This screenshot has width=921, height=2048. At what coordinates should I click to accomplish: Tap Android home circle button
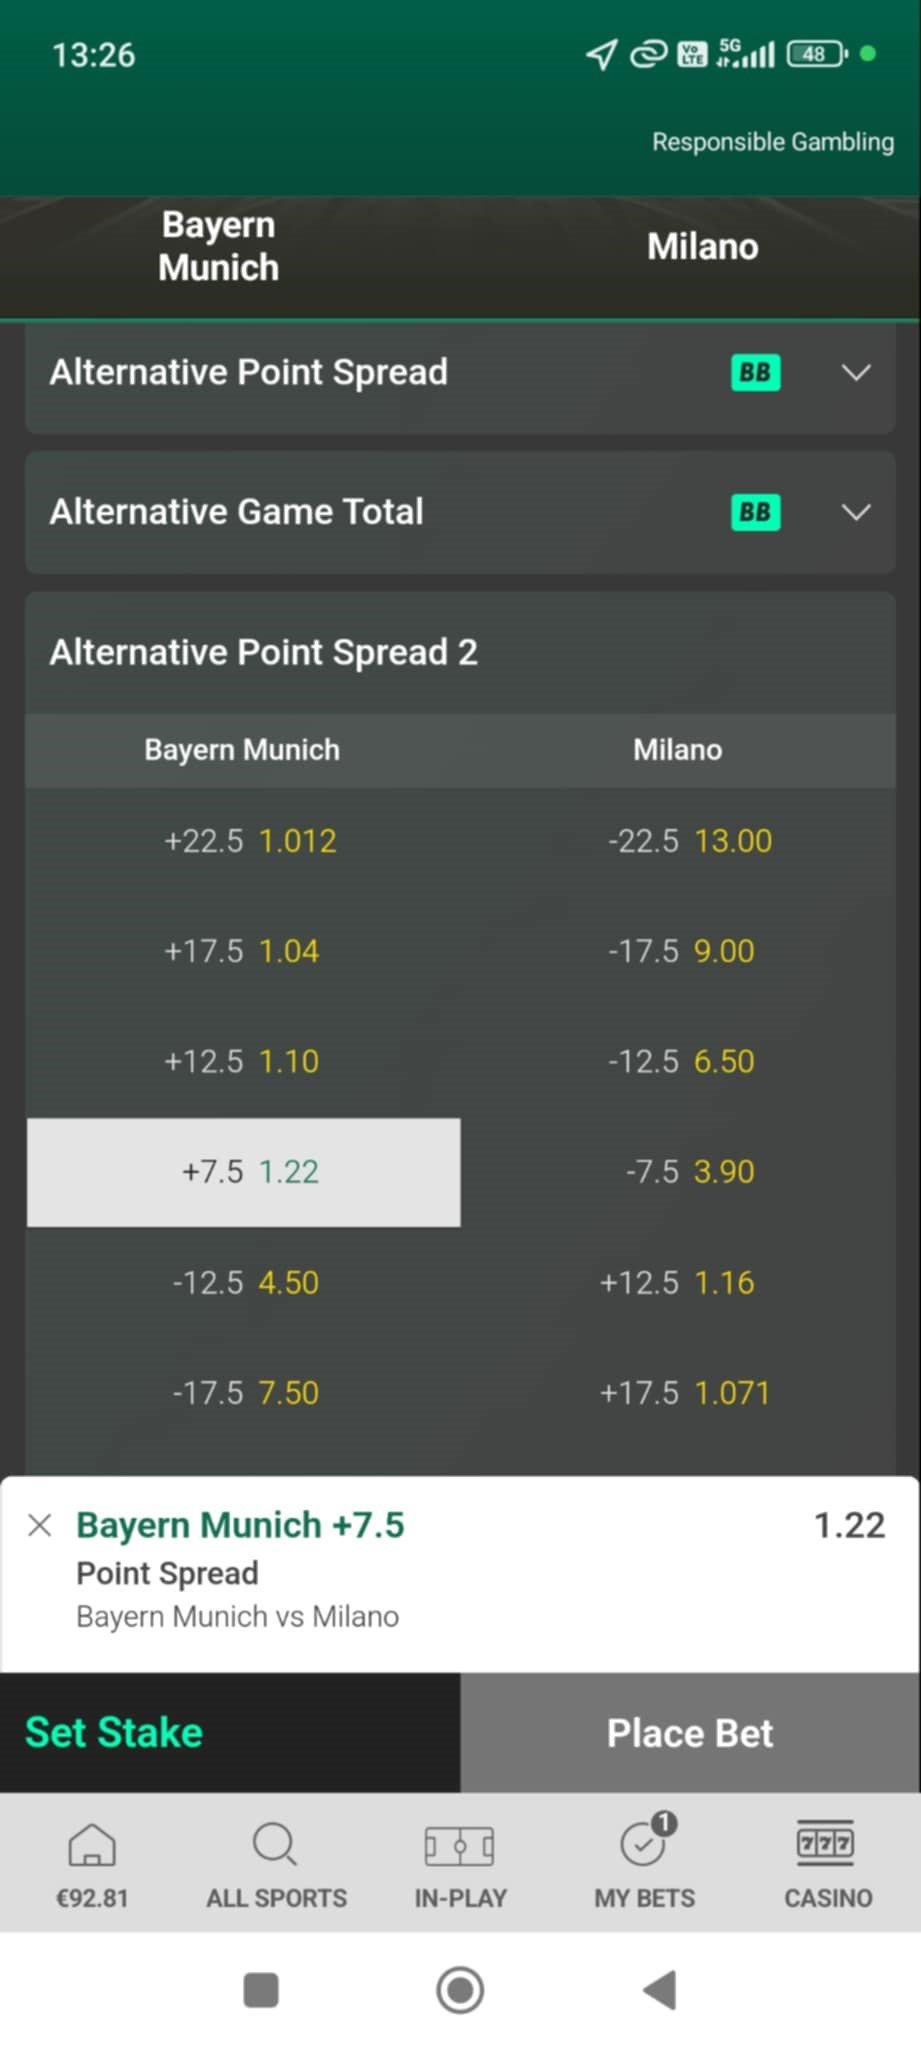coord(460,1990)
